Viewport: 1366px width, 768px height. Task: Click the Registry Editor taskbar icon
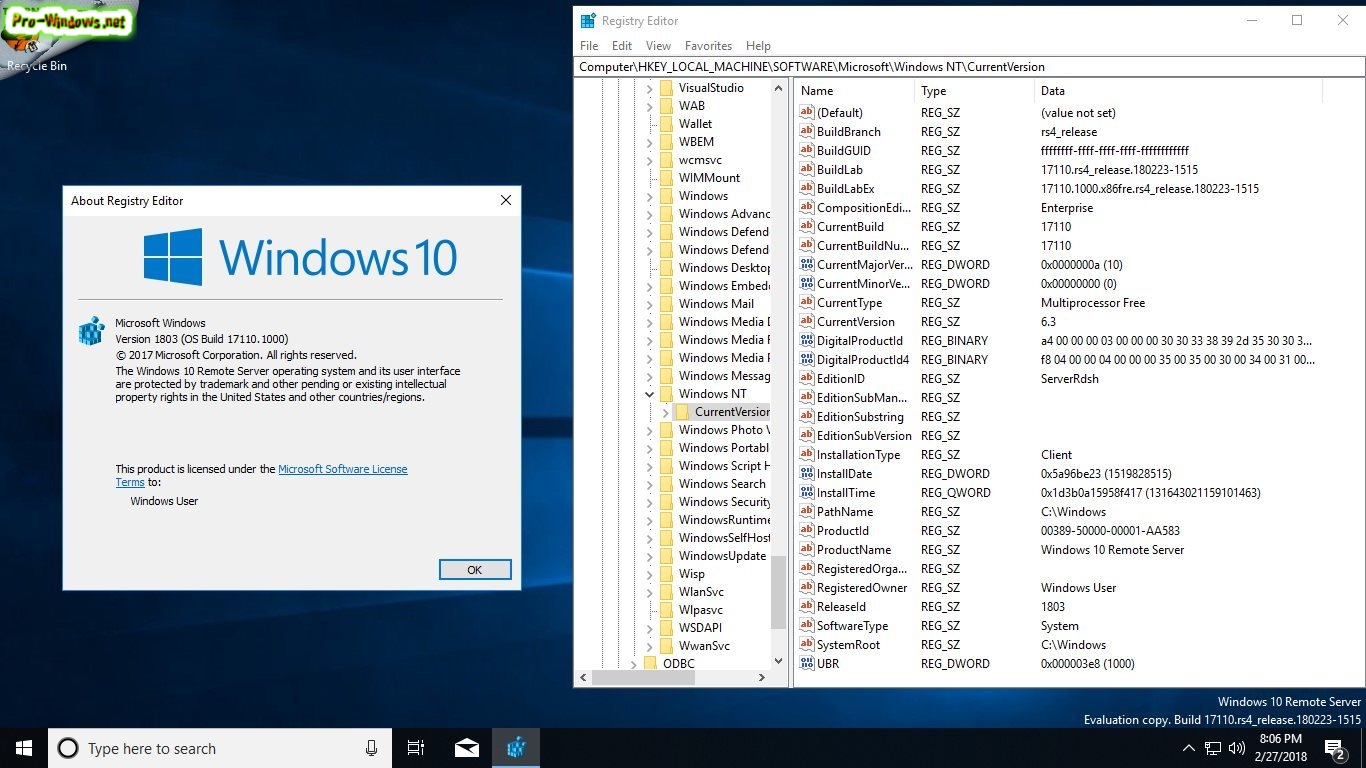(516, 748)
